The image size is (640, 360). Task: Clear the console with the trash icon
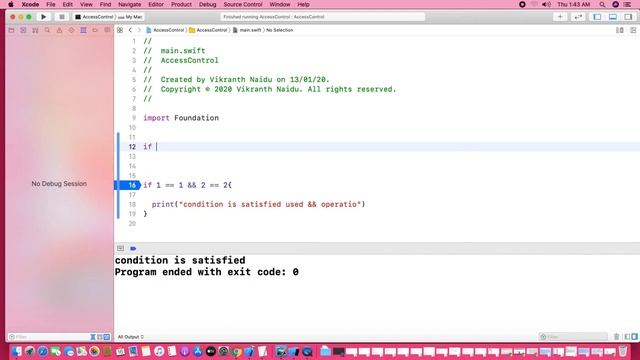click(x=616, y=337)
